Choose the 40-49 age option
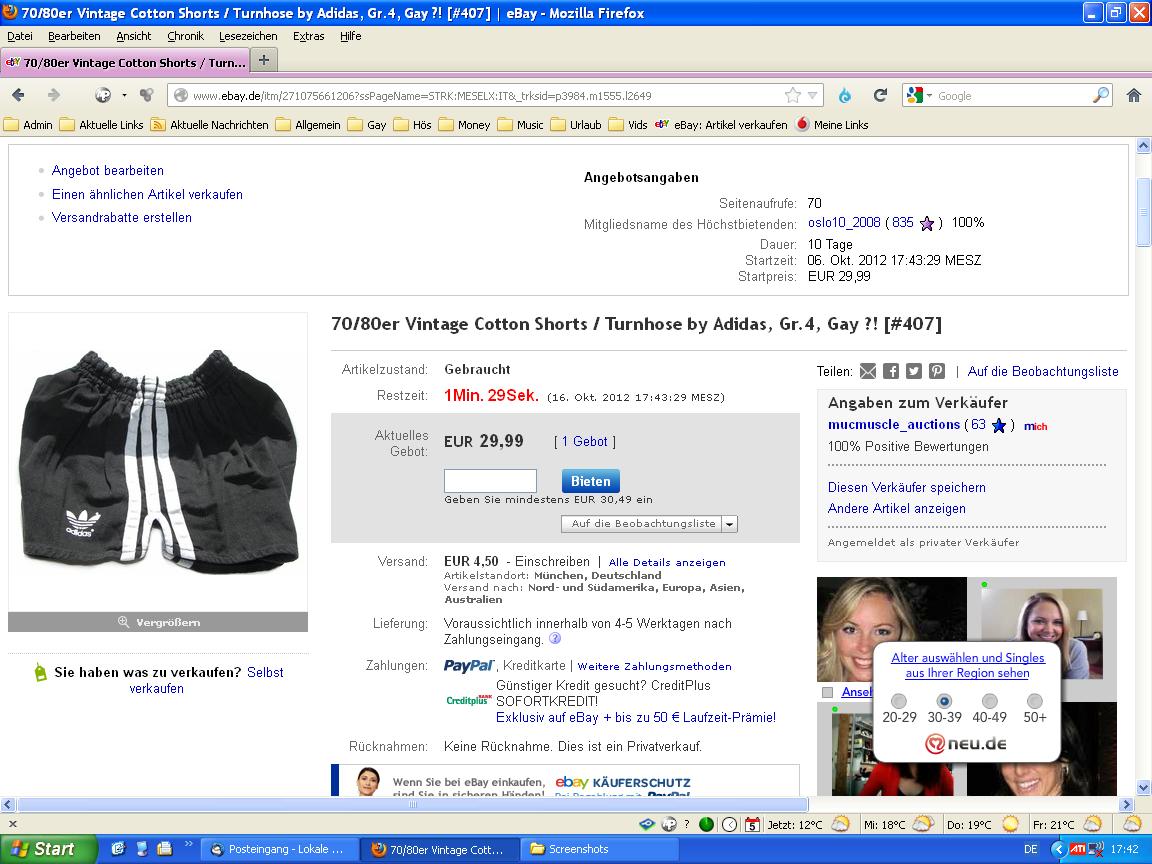Screen dimensions: 1152x864 (989, 701)
